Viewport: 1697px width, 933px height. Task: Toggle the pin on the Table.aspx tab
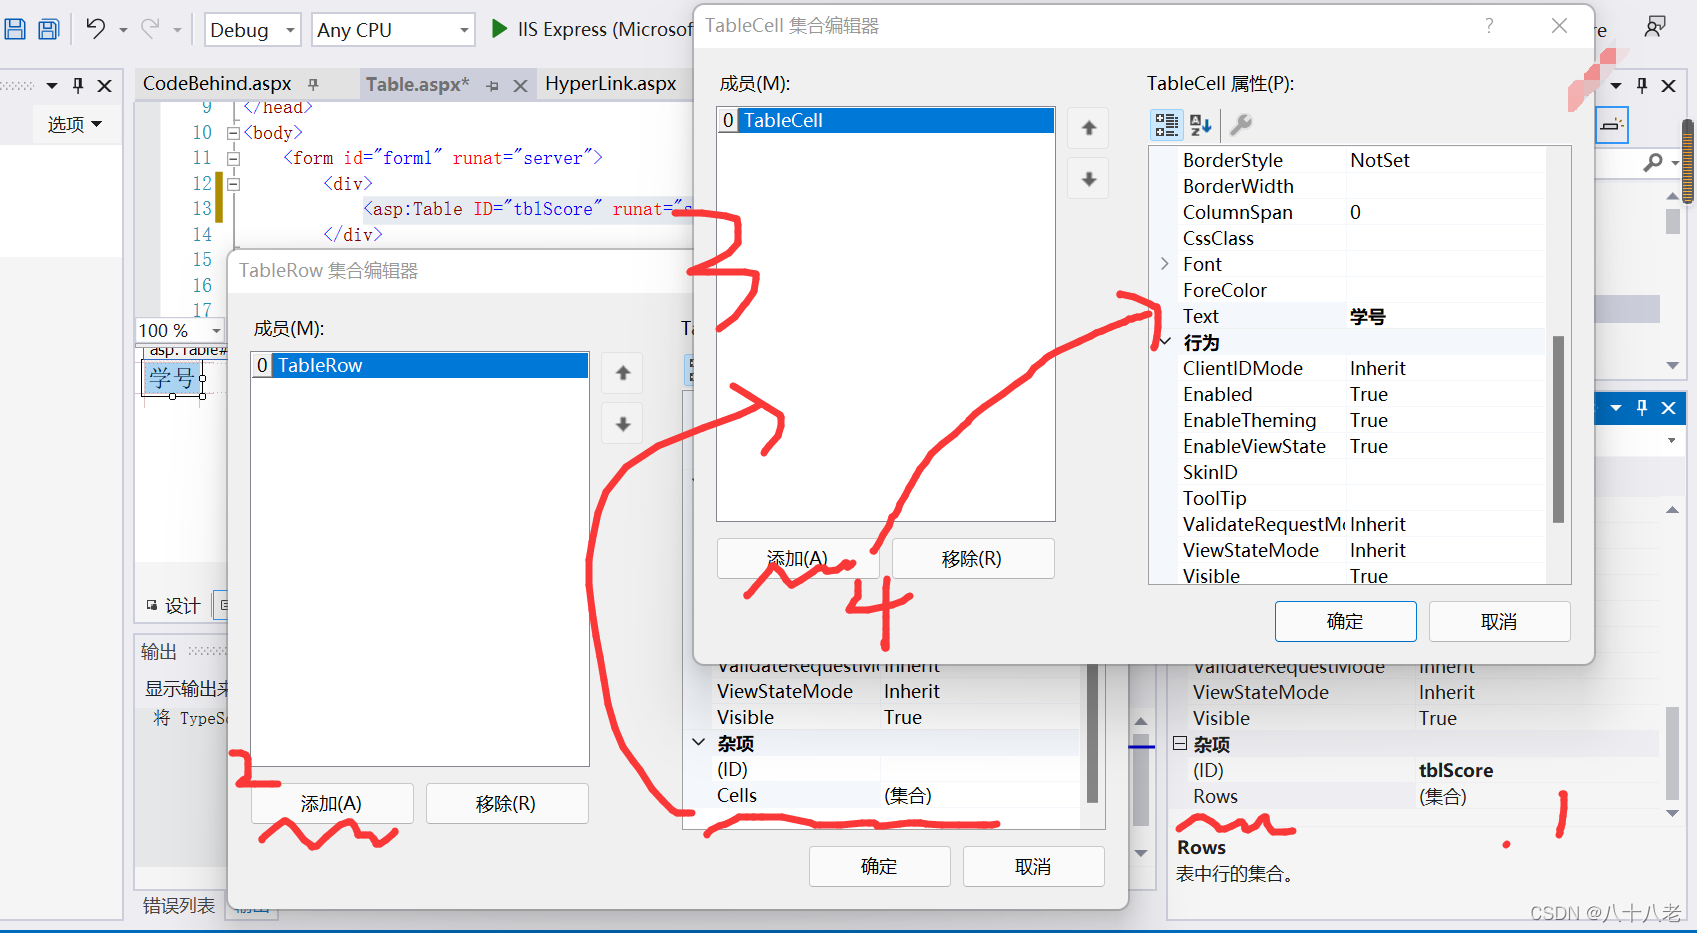(x=492, y=86)
